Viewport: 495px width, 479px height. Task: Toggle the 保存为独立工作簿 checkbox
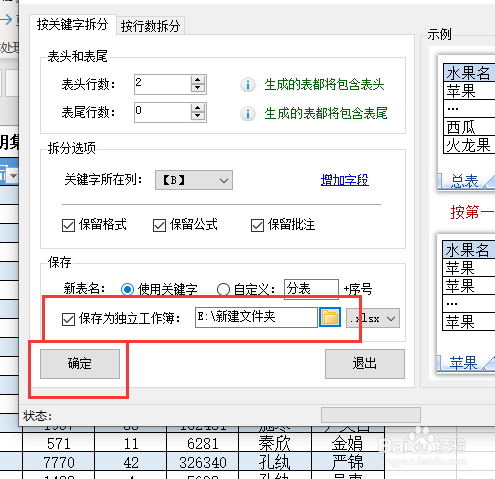68,319
